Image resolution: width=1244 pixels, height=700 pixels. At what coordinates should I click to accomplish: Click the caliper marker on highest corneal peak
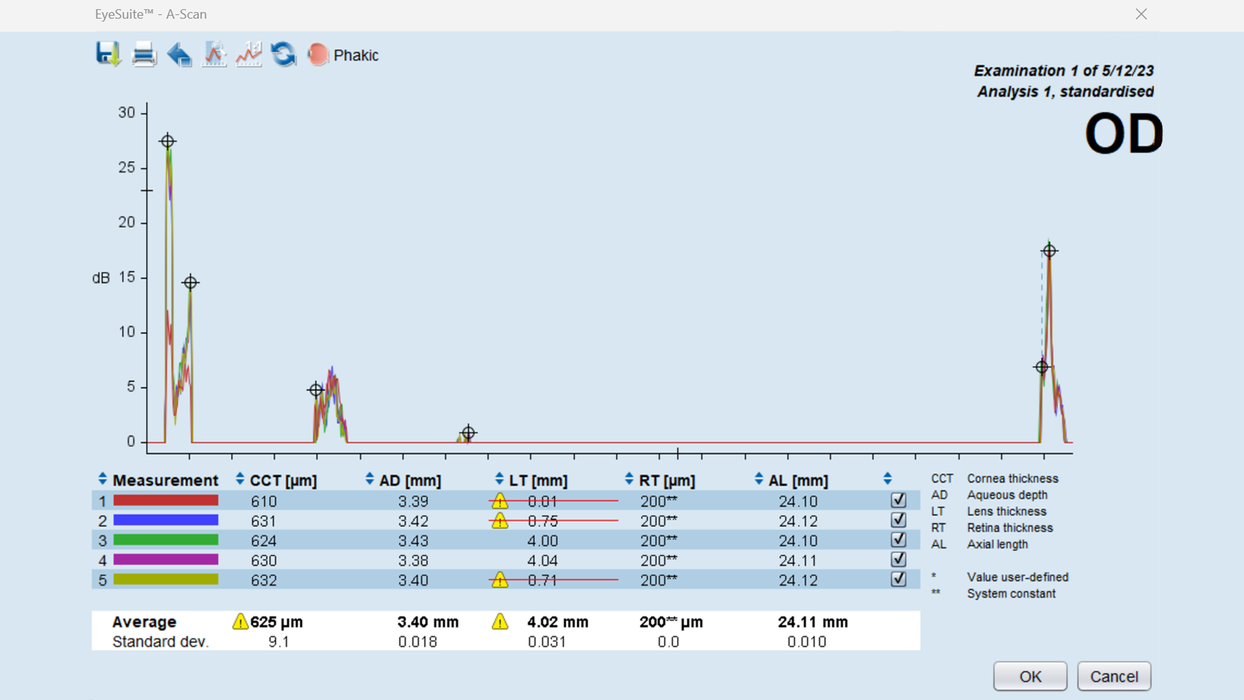pyautogui.click(x=167, y=141)
